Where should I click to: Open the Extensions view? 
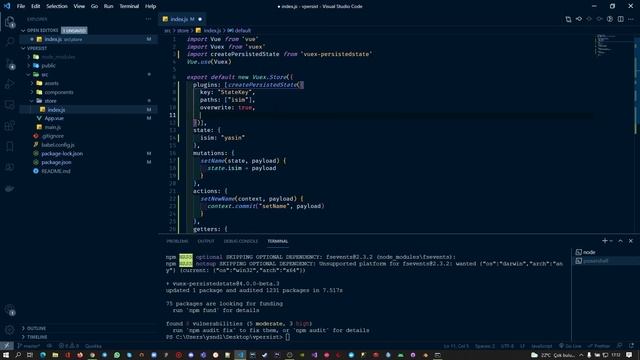click(x=10, y=125)
